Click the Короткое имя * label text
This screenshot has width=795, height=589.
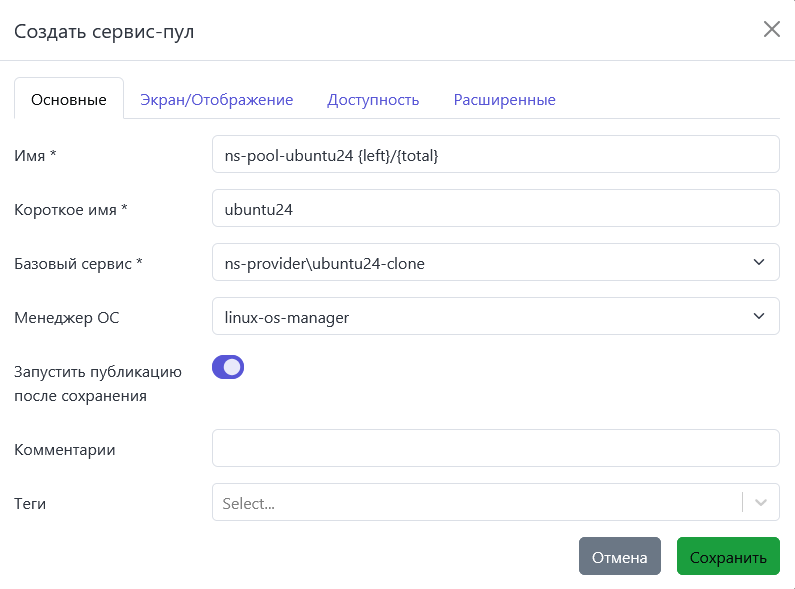point(71,209)
